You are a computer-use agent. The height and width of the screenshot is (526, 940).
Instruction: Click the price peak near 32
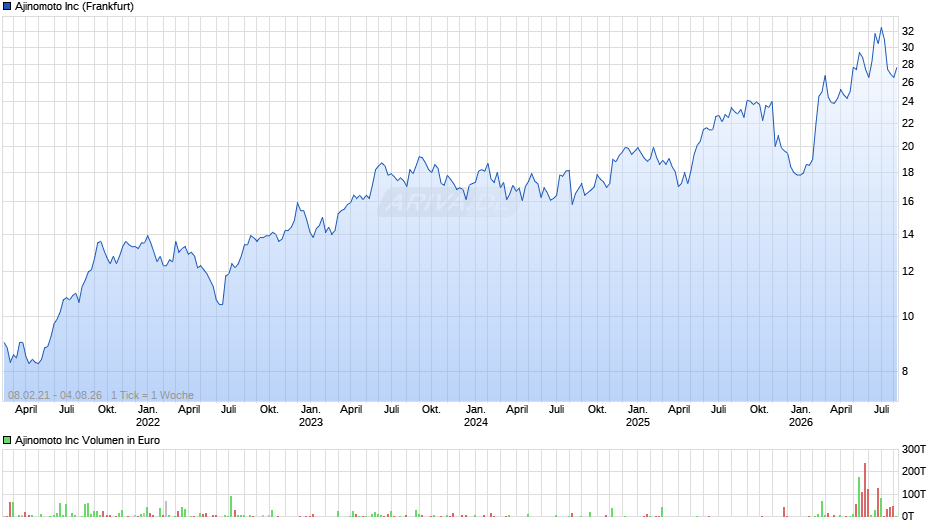point(881,28)
